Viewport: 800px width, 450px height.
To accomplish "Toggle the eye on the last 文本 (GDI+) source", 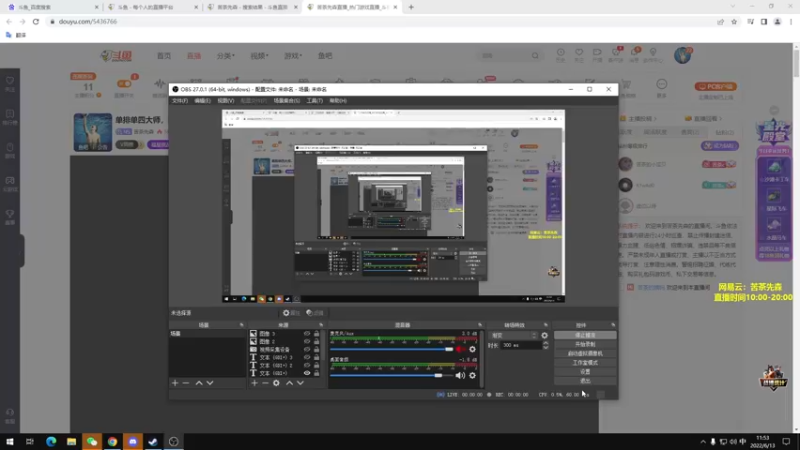I will coord(307,373).
